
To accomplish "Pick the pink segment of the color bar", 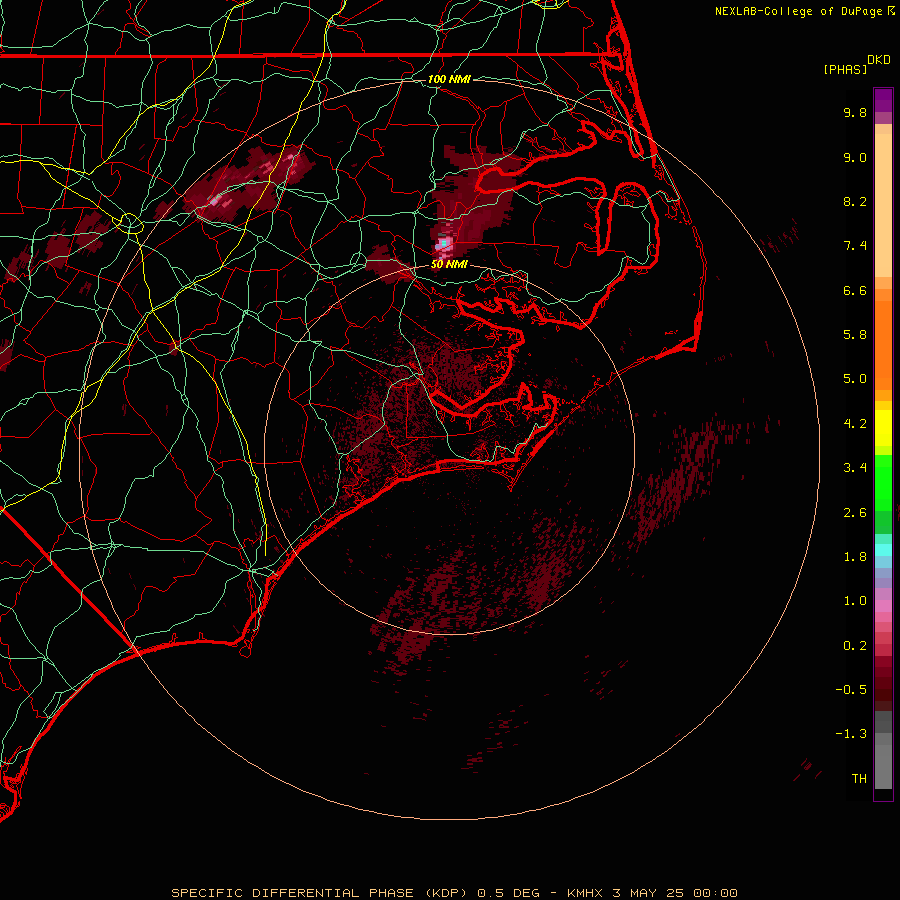I will [883, 606].
